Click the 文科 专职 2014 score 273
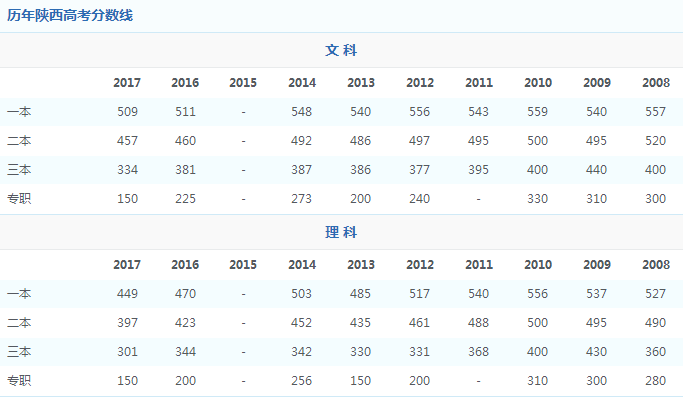The height and width of the screenshot is (402, 683). click(x=302, y=199)
